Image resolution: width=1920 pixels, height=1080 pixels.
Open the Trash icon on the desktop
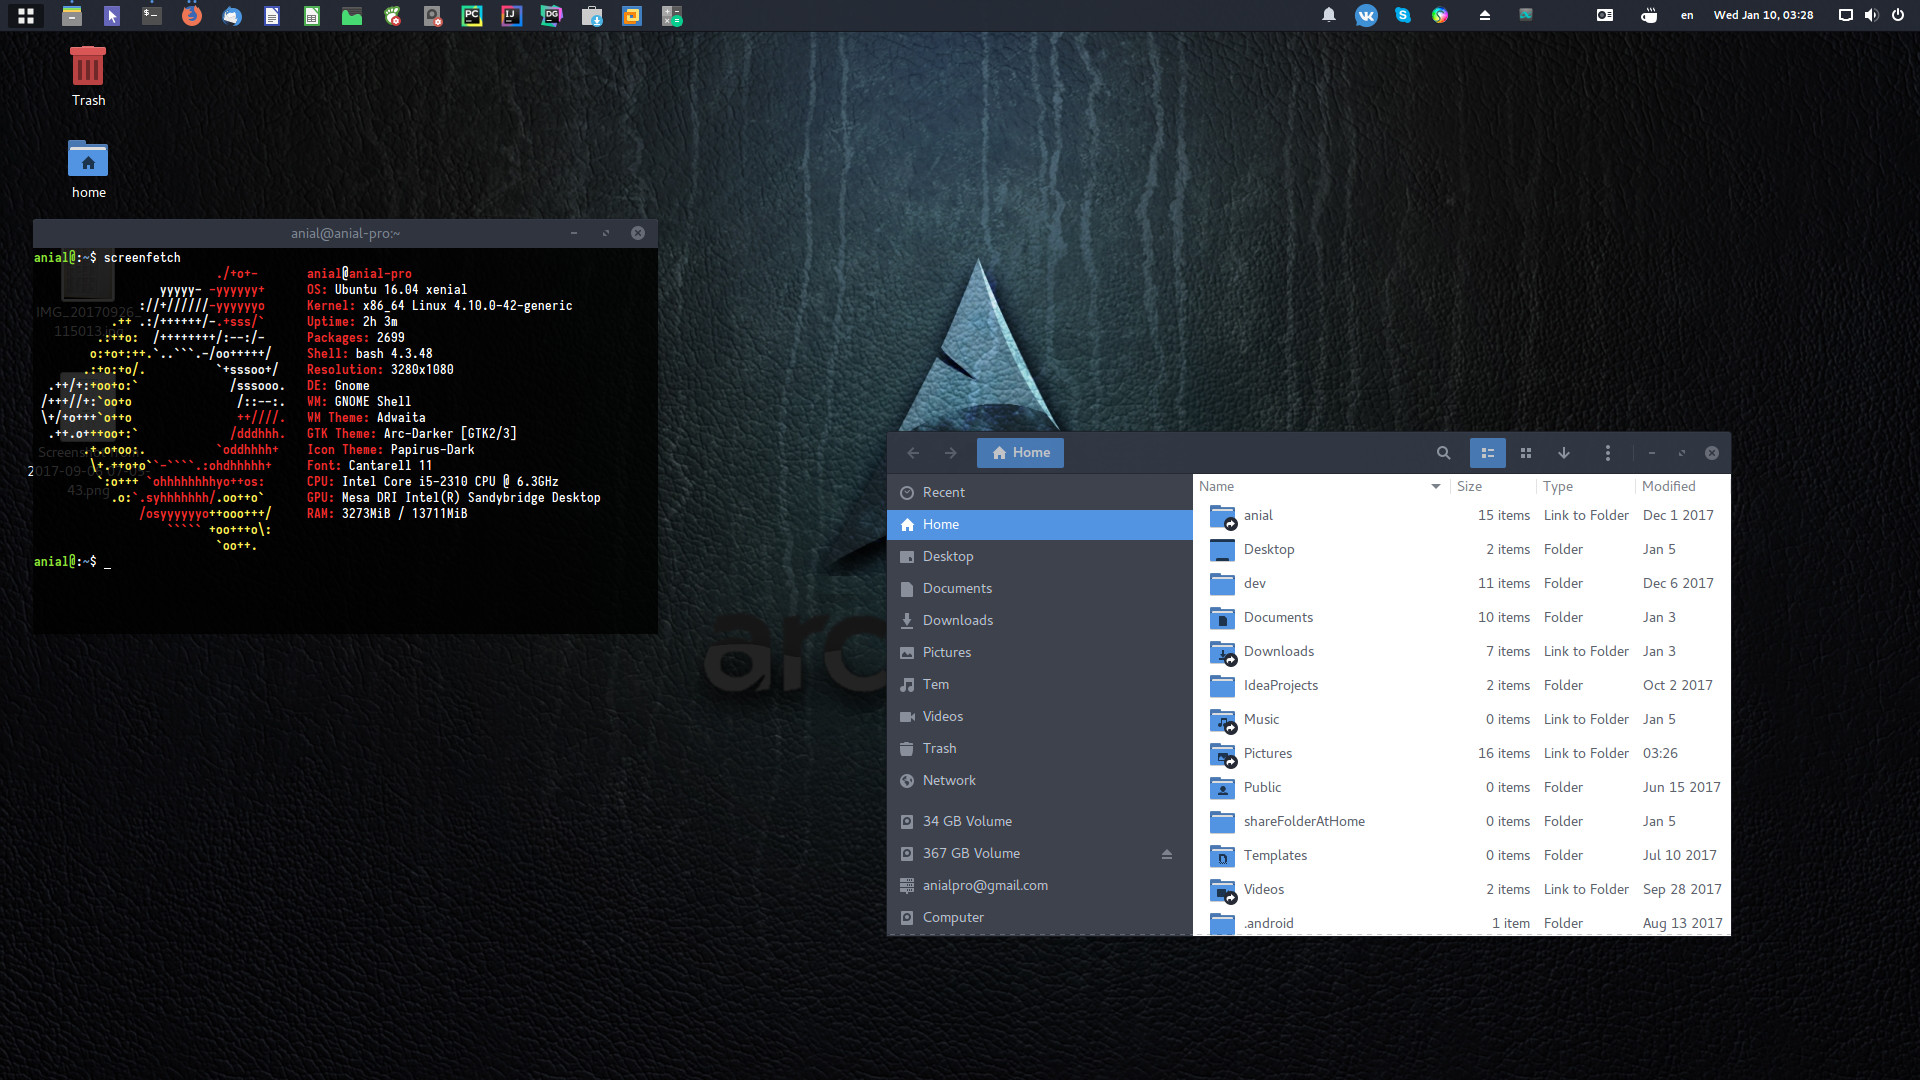pos(88,77)
